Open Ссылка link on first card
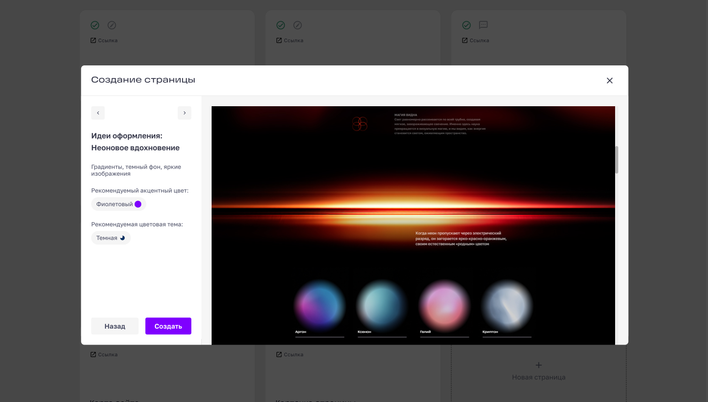The width and height of the screenshot is (708, 402). click(x=104, y=40)
